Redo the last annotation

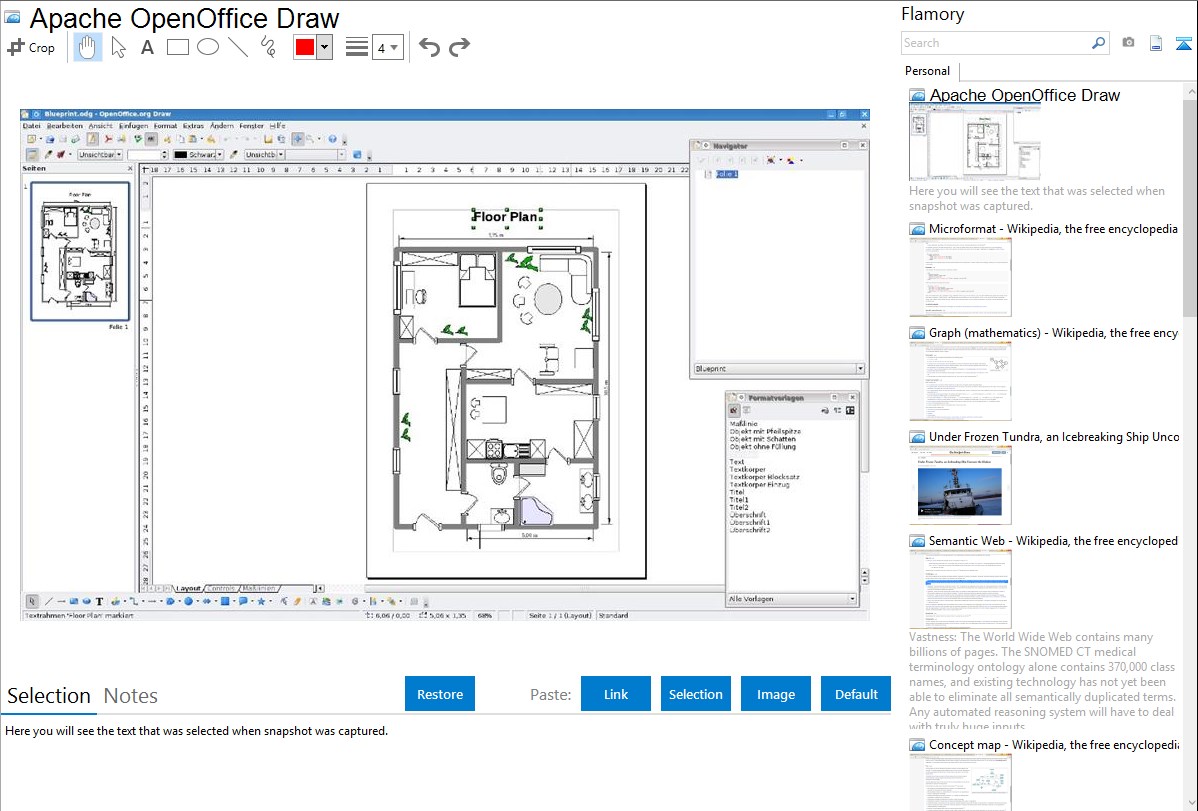pyautogui.click(x=459, y=47)
